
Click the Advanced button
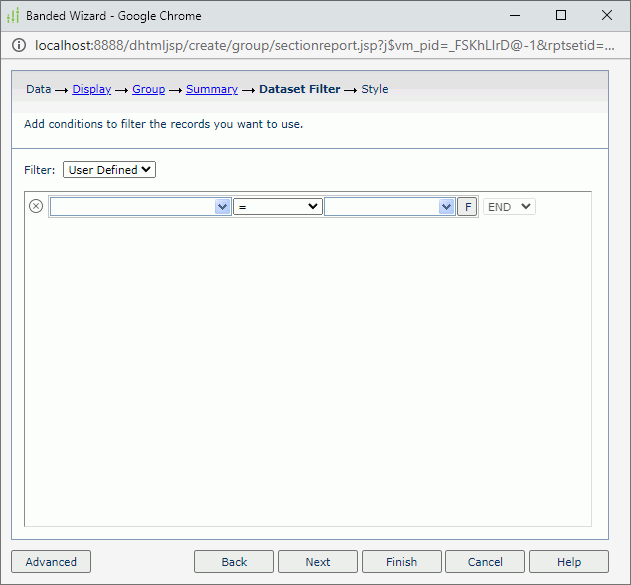pyautogui.click(x=51, y=562)
